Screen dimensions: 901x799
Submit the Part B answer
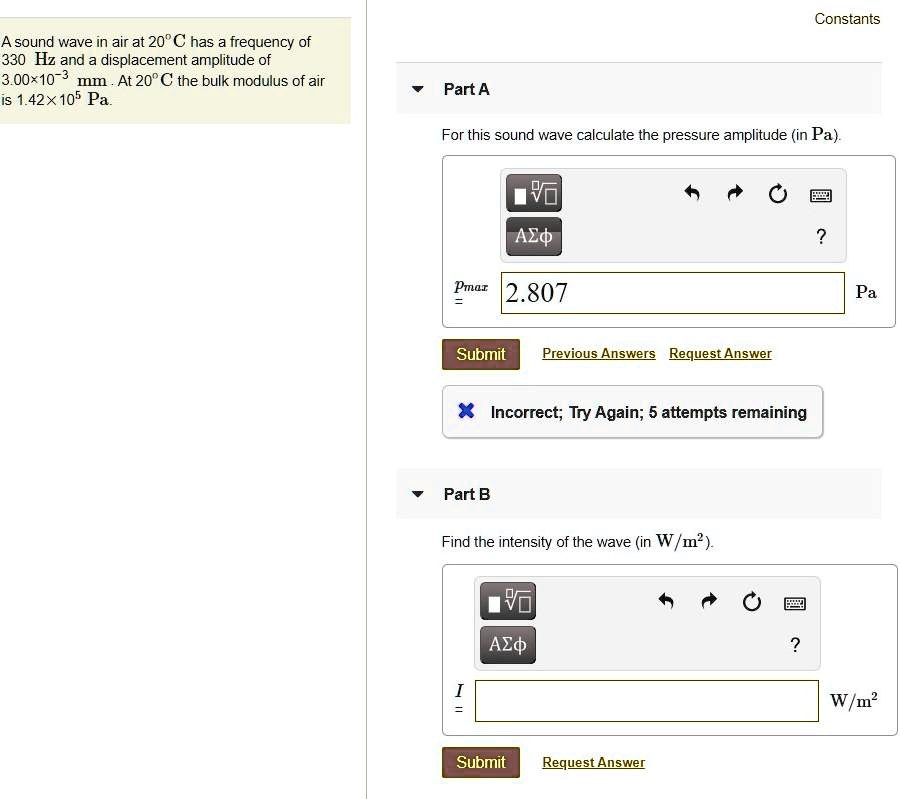point(480,762)
